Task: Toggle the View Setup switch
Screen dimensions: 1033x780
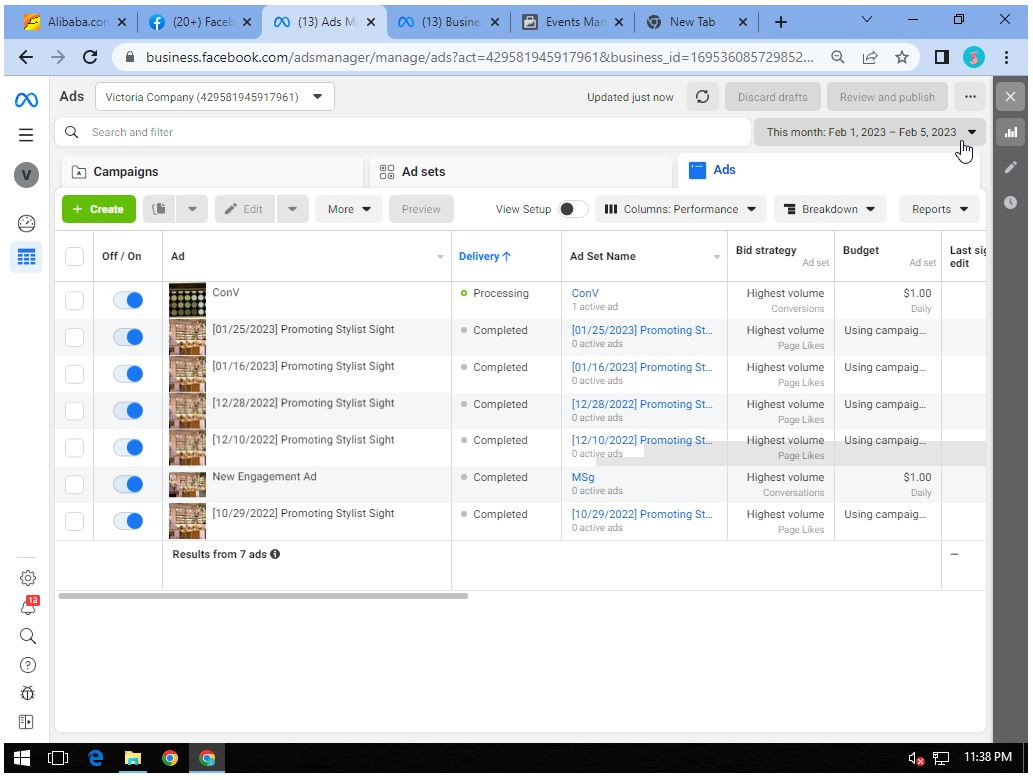Action: pos(572,209)
